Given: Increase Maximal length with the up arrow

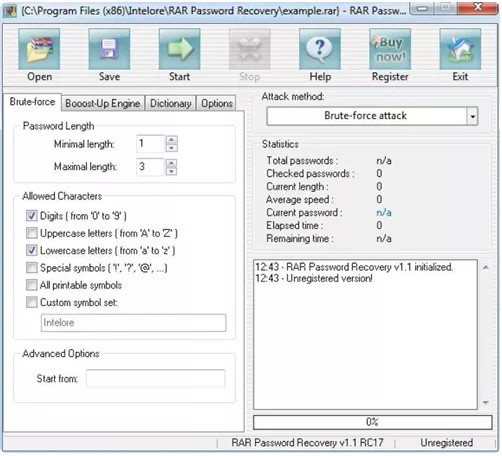Looking at the screenshot, I should [171, 163].
